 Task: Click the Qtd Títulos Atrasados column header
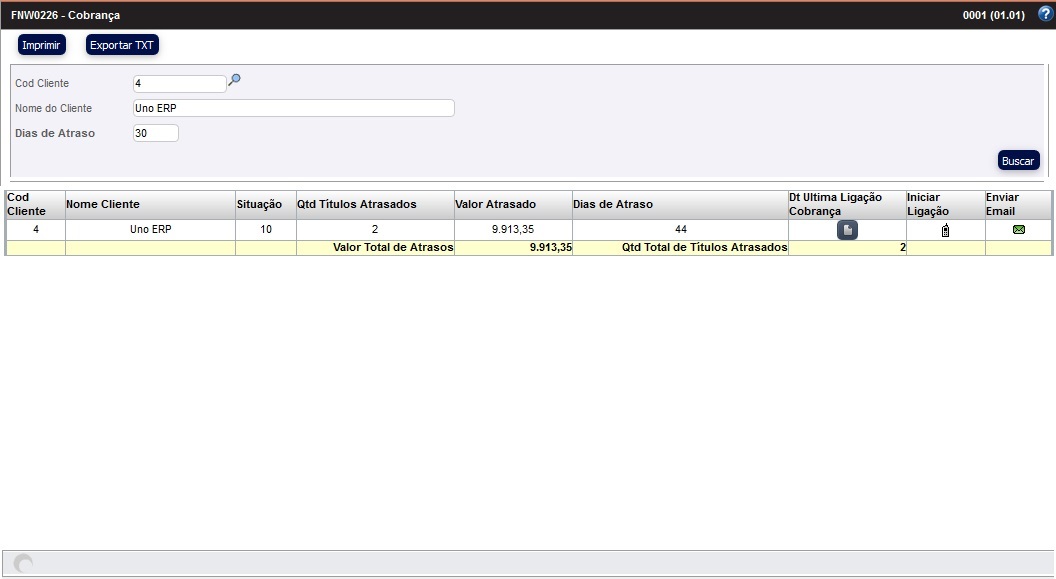(x=356, y=204)
